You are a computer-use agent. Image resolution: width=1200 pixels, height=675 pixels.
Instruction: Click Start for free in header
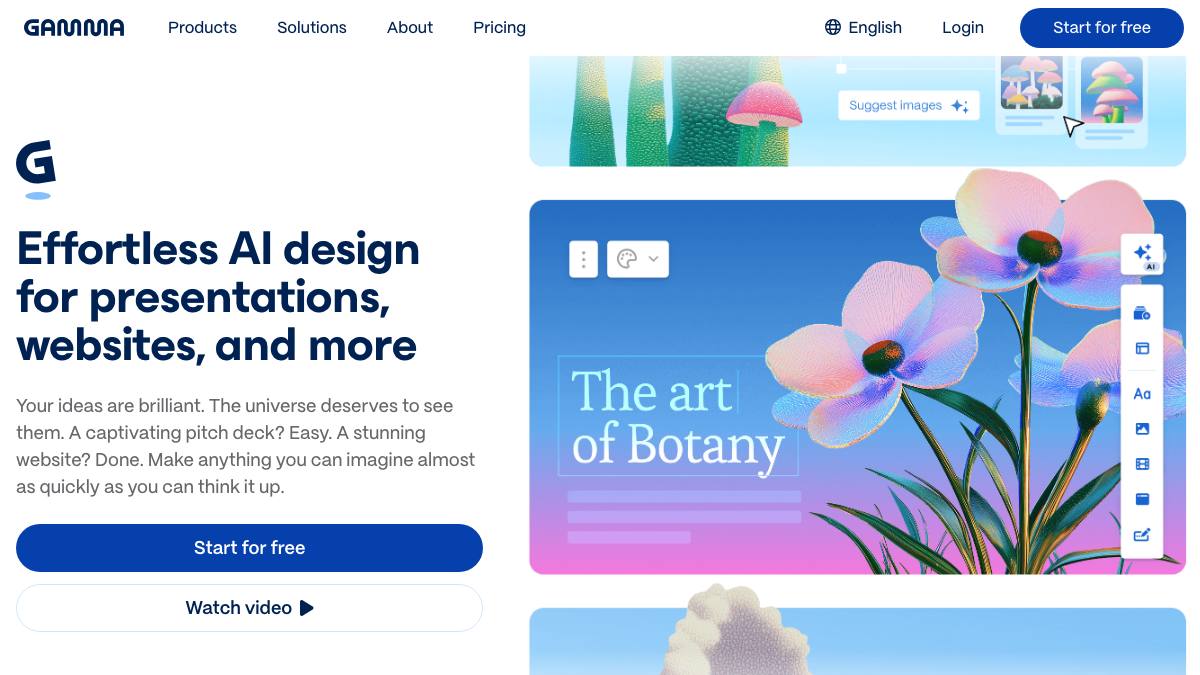(x=1102, y=28)
